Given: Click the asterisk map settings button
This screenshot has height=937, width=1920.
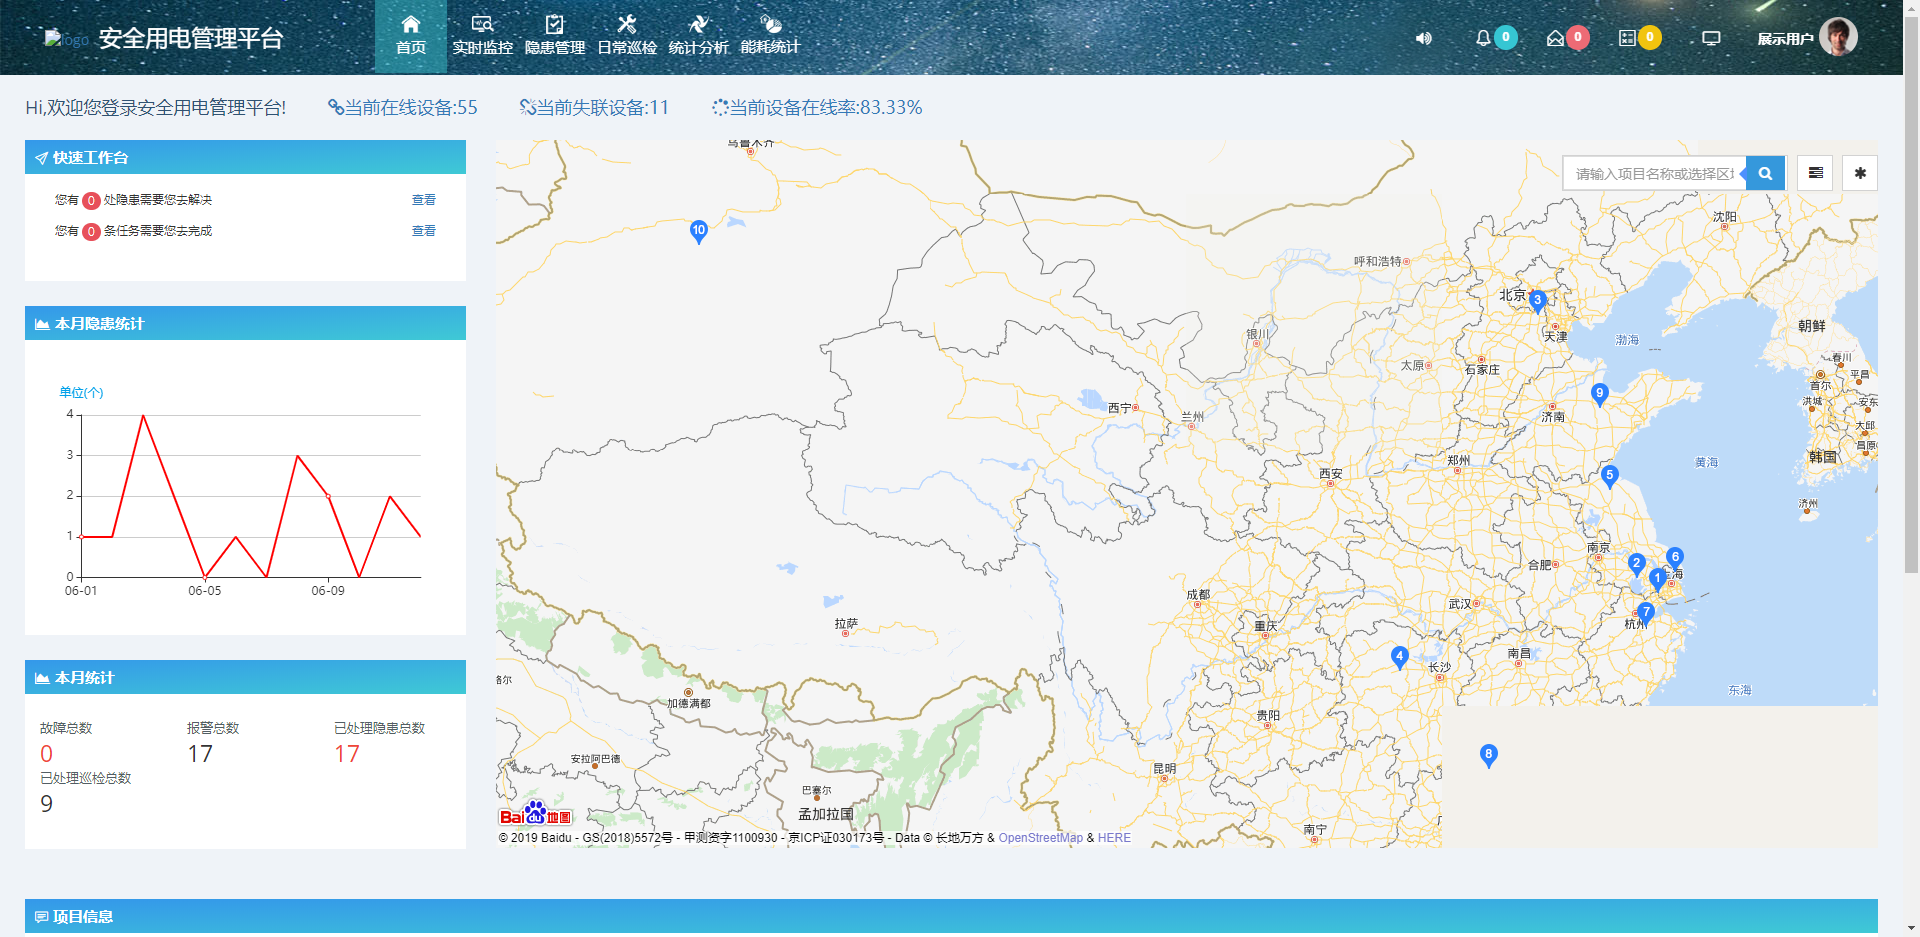Looking at the screenshot, I should click(1860, 174).
